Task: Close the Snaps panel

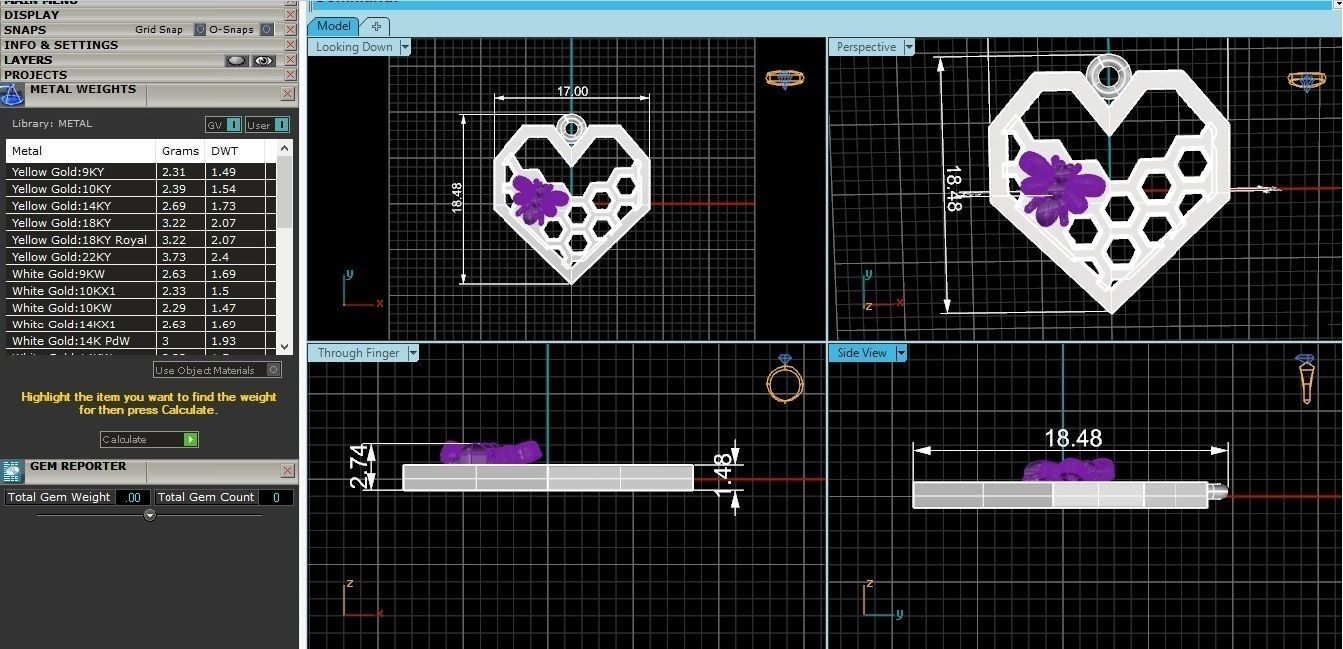Action: pos(290,30)
